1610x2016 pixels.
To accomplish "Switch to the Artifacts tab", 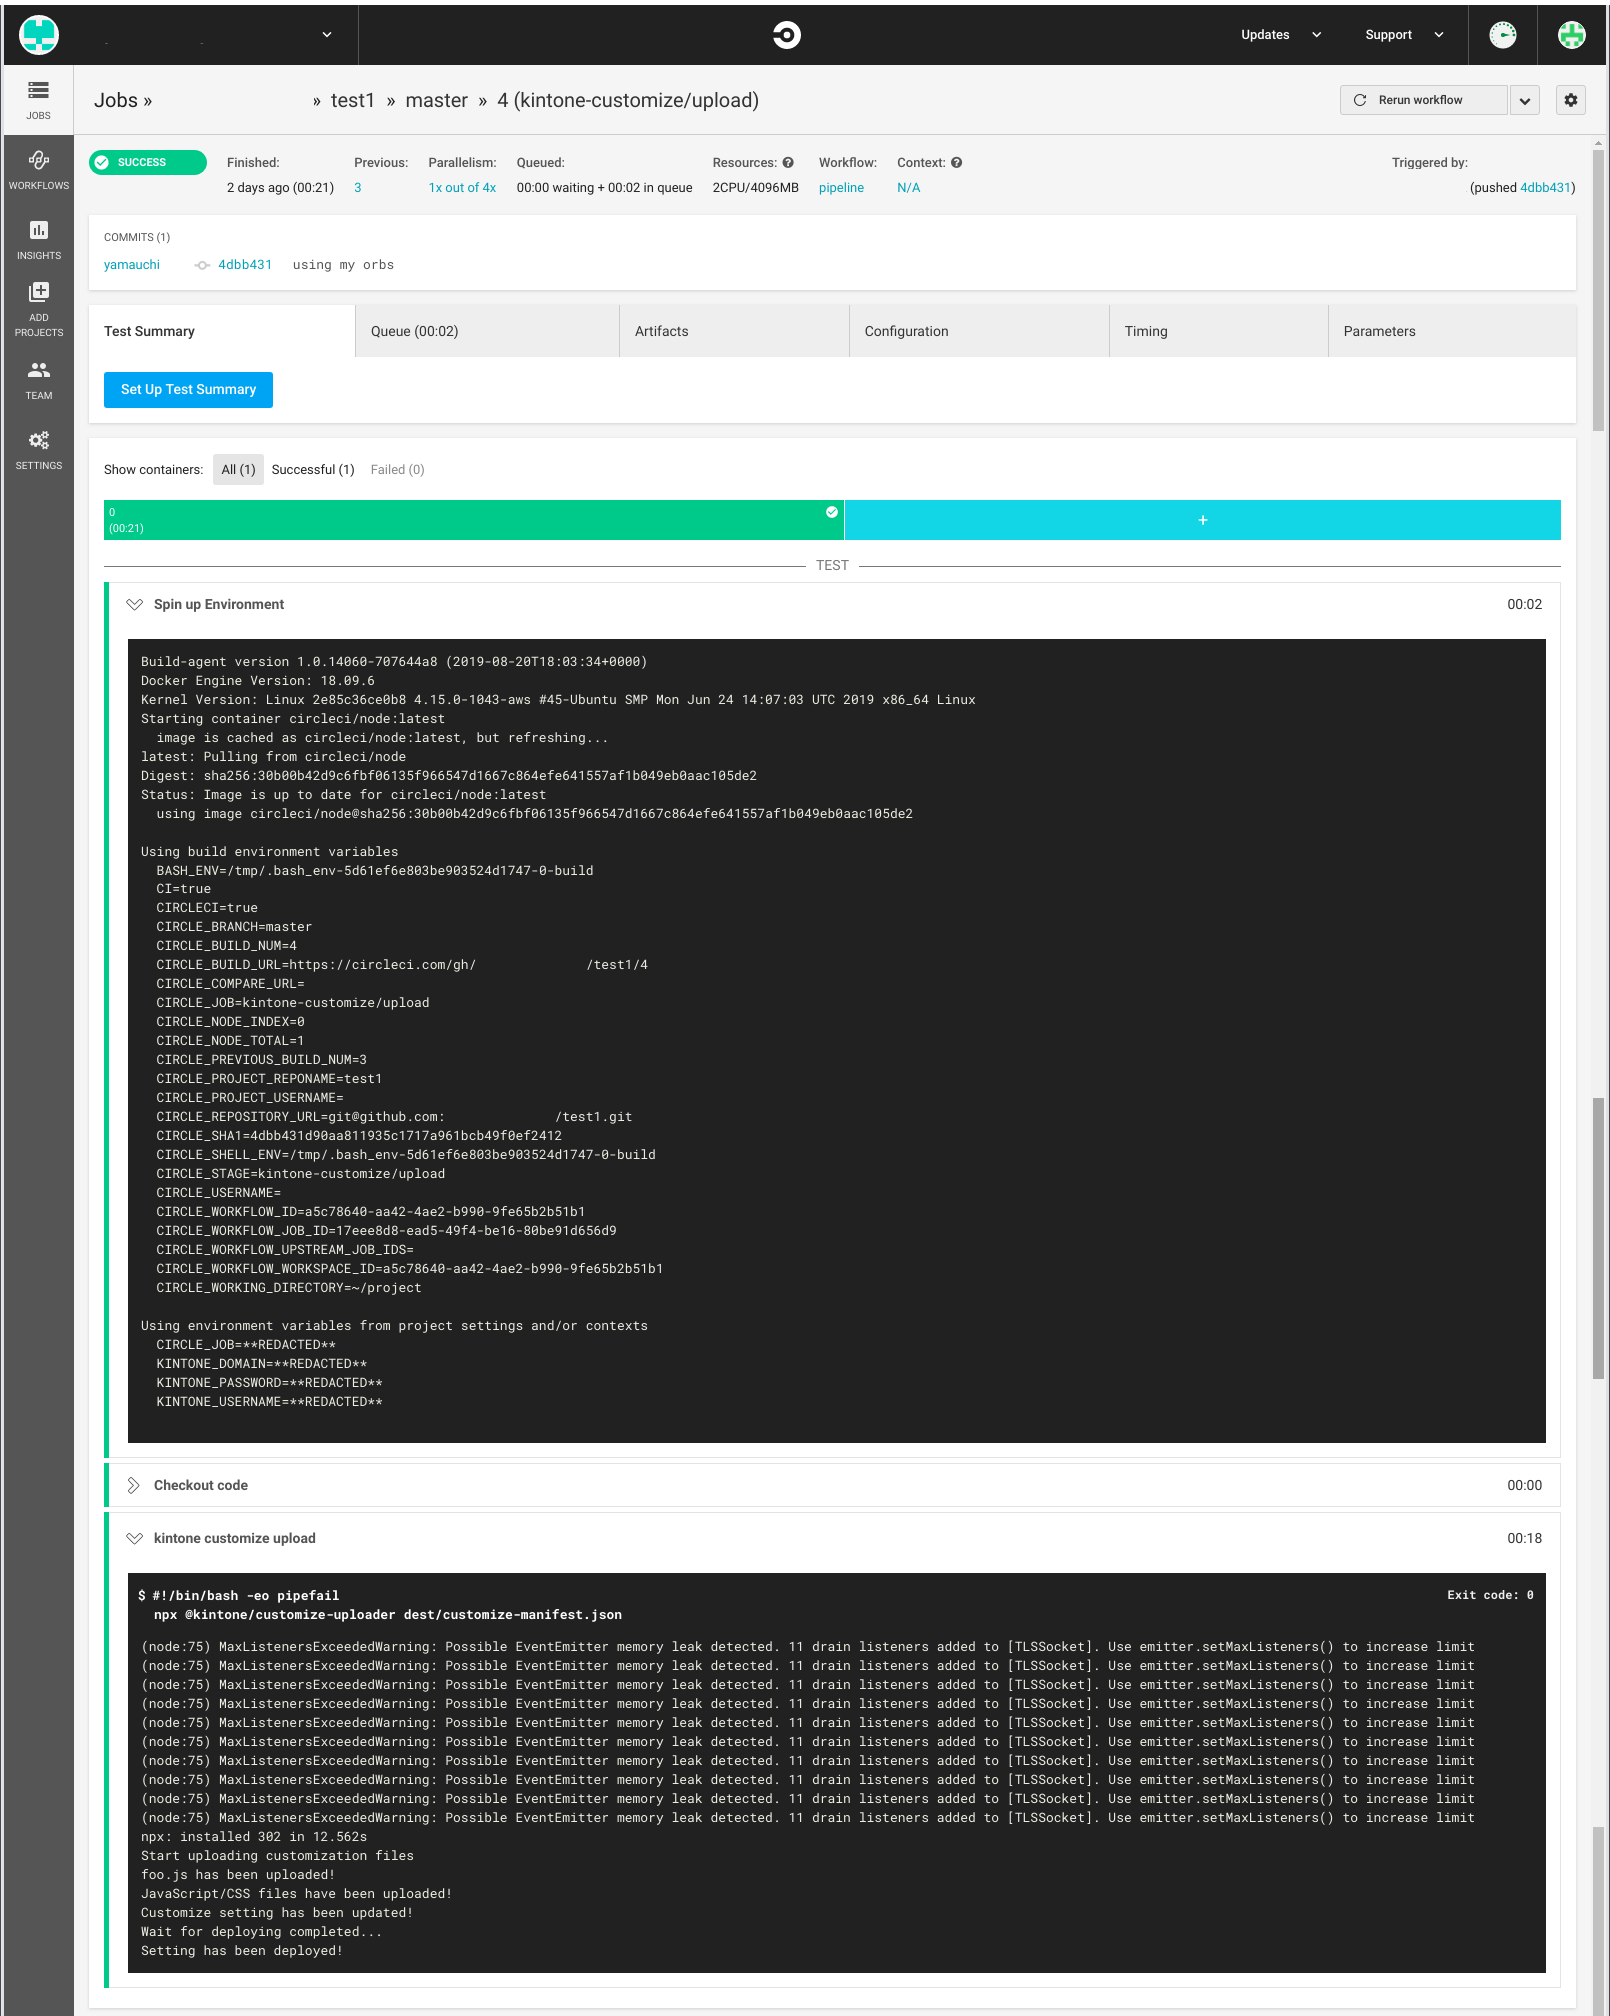I will coord(734,331).
